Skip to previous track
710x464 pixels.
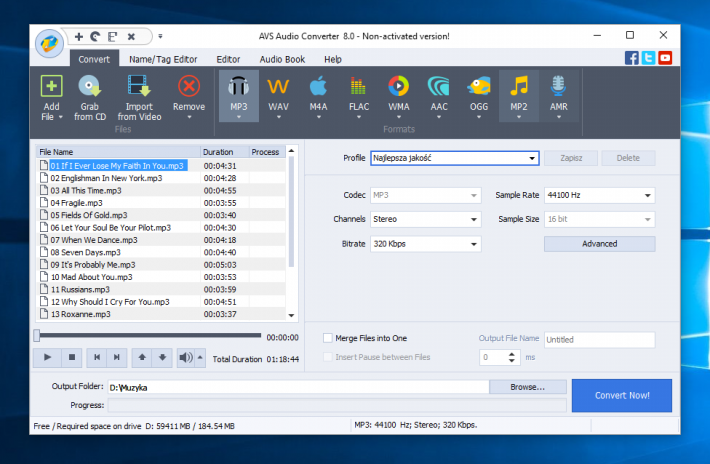96,358
